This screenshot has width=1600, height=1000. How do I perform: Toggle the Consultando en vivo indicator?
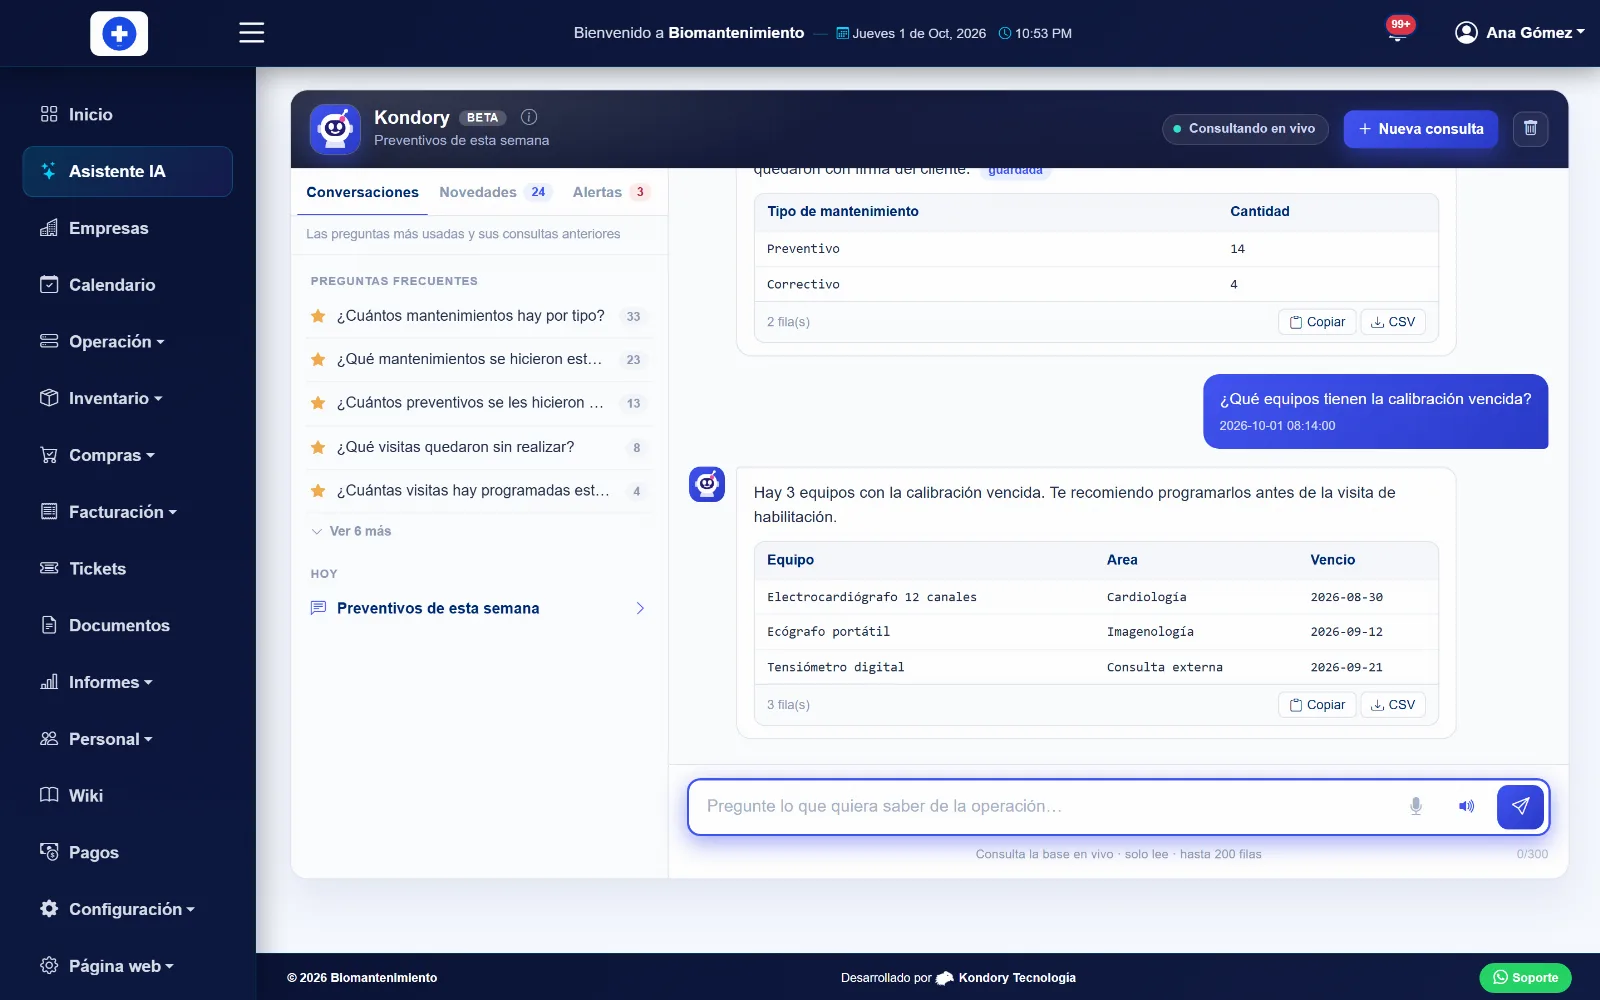pyautogui.click(x=1245, y=129)
